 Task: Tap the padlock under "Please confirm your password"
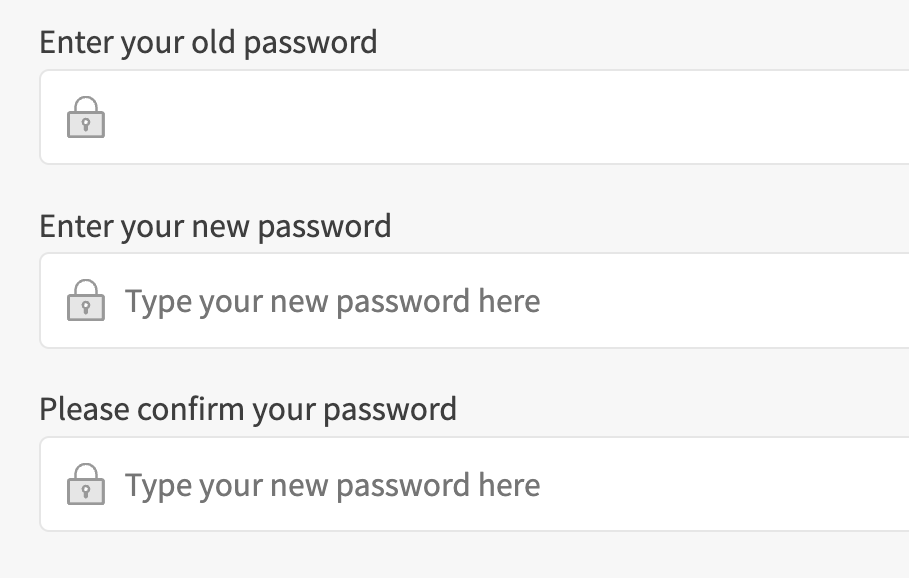(86, 485)
